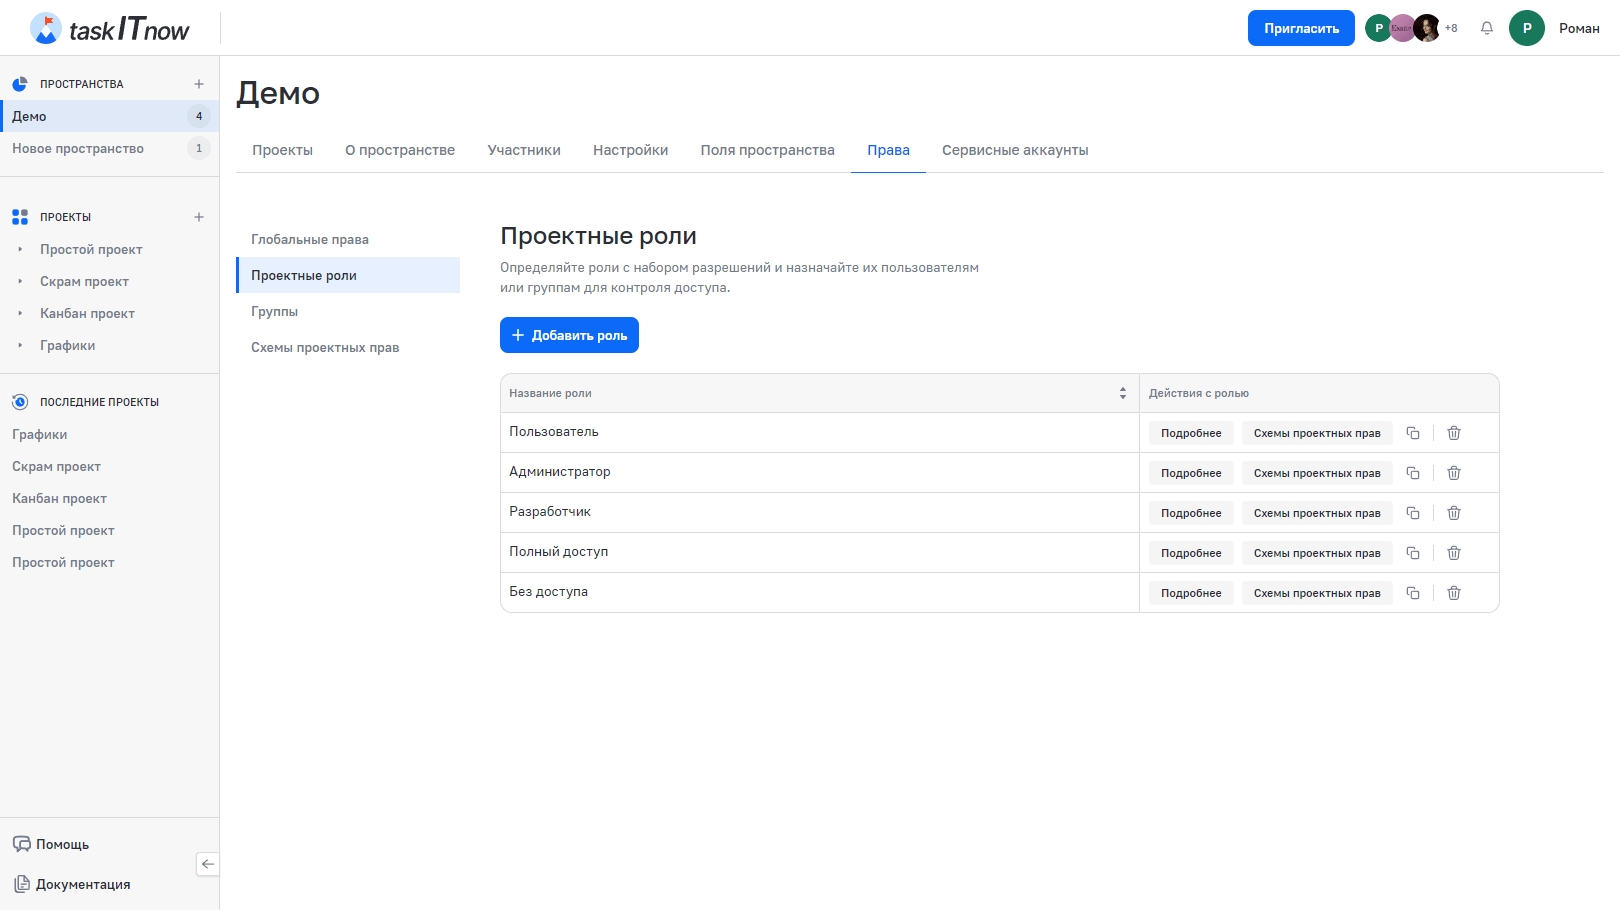This screenshot has width=1620, height=910.
Task: Sort the table by Название роли
Action: click(x=1122, y=393)
